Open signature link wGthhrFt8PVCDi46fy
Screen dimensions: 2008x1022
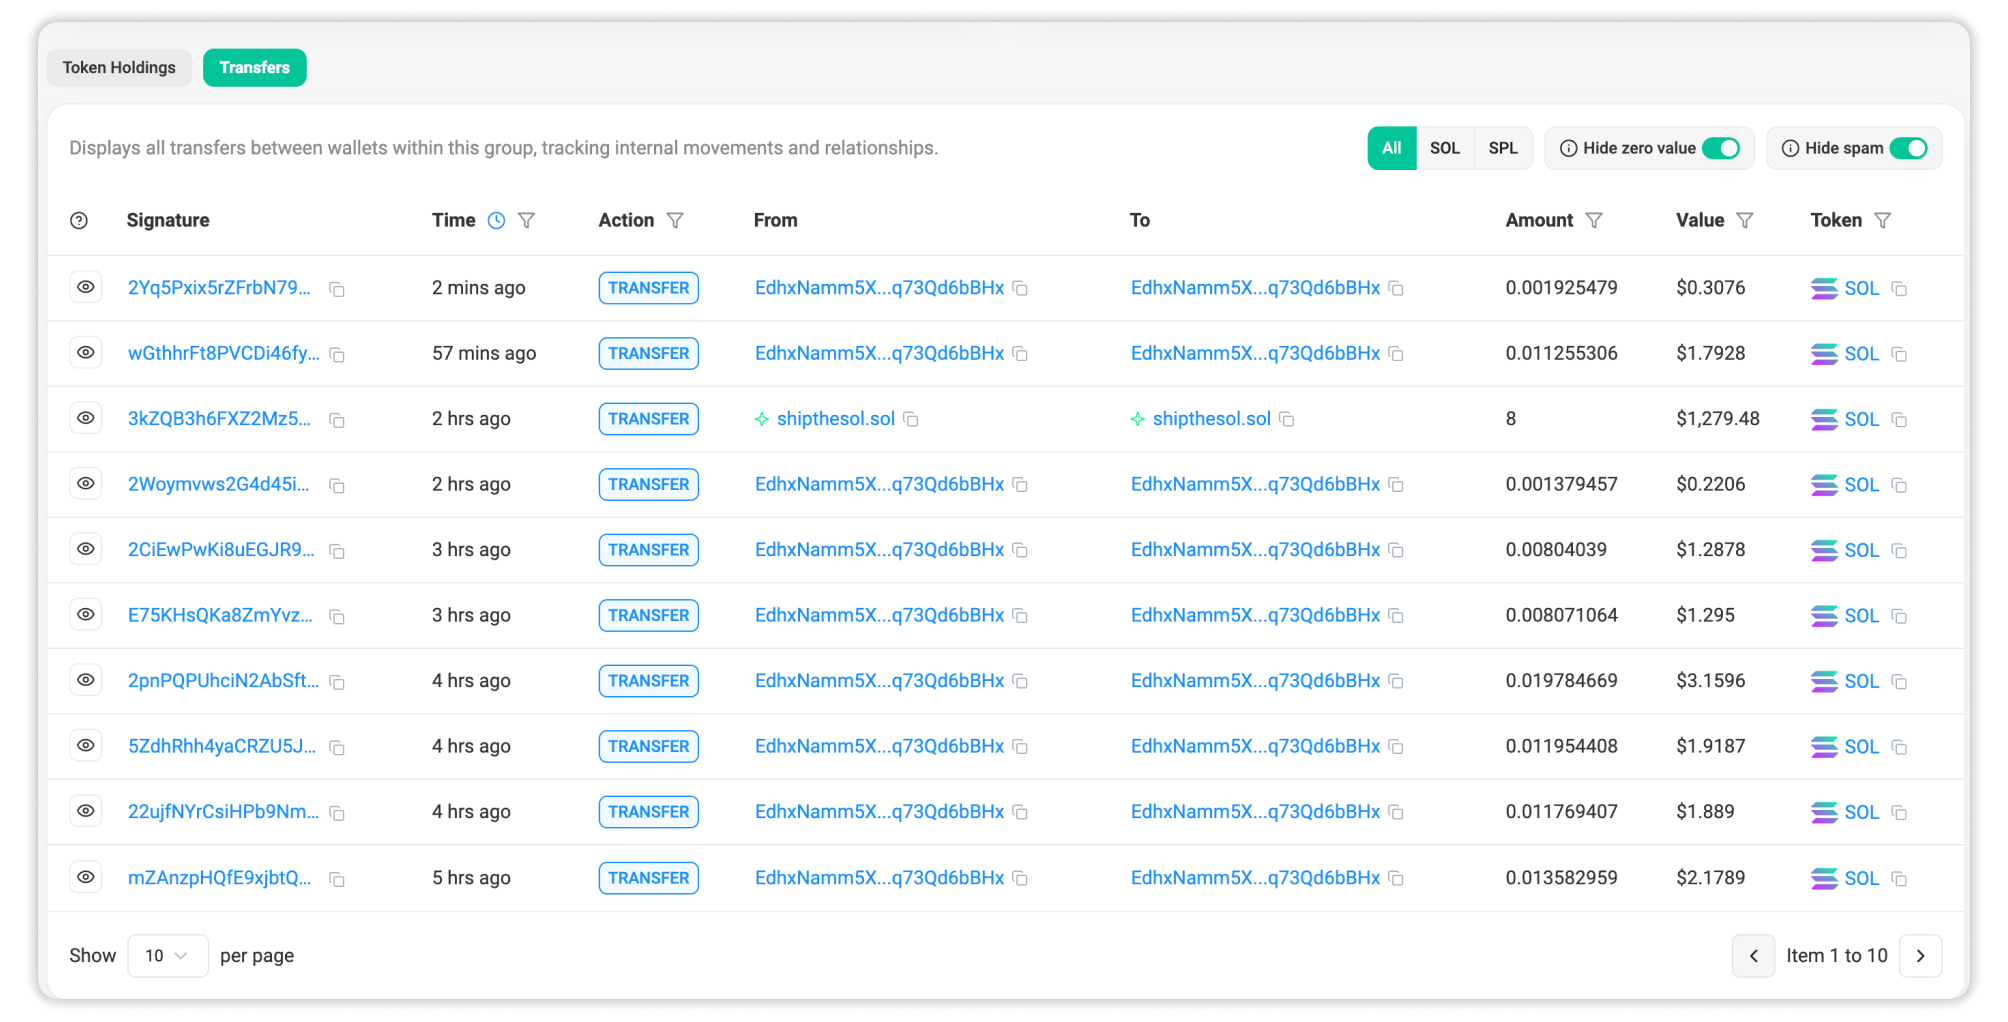223,354
